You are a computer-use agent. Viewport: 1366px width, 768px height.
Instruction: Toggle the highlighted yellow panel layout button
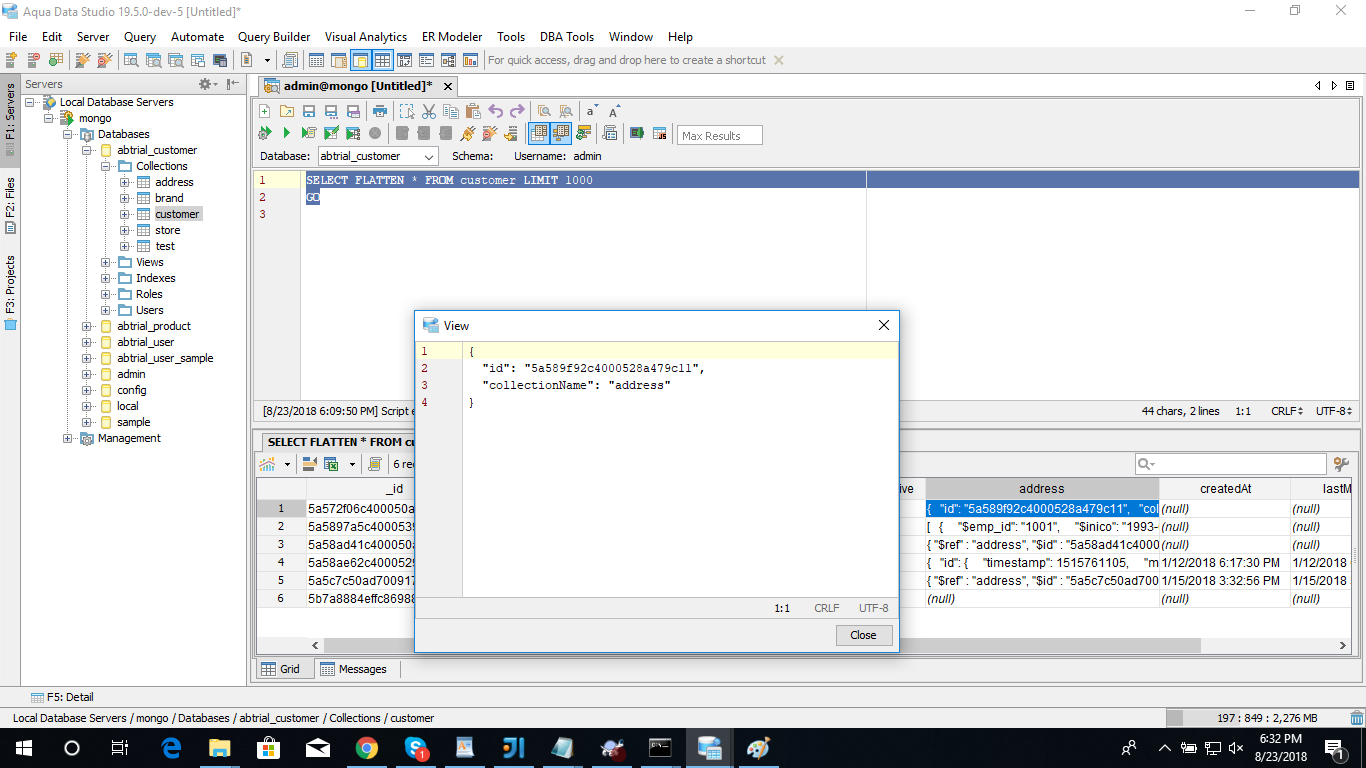click(x=360, y=60)
